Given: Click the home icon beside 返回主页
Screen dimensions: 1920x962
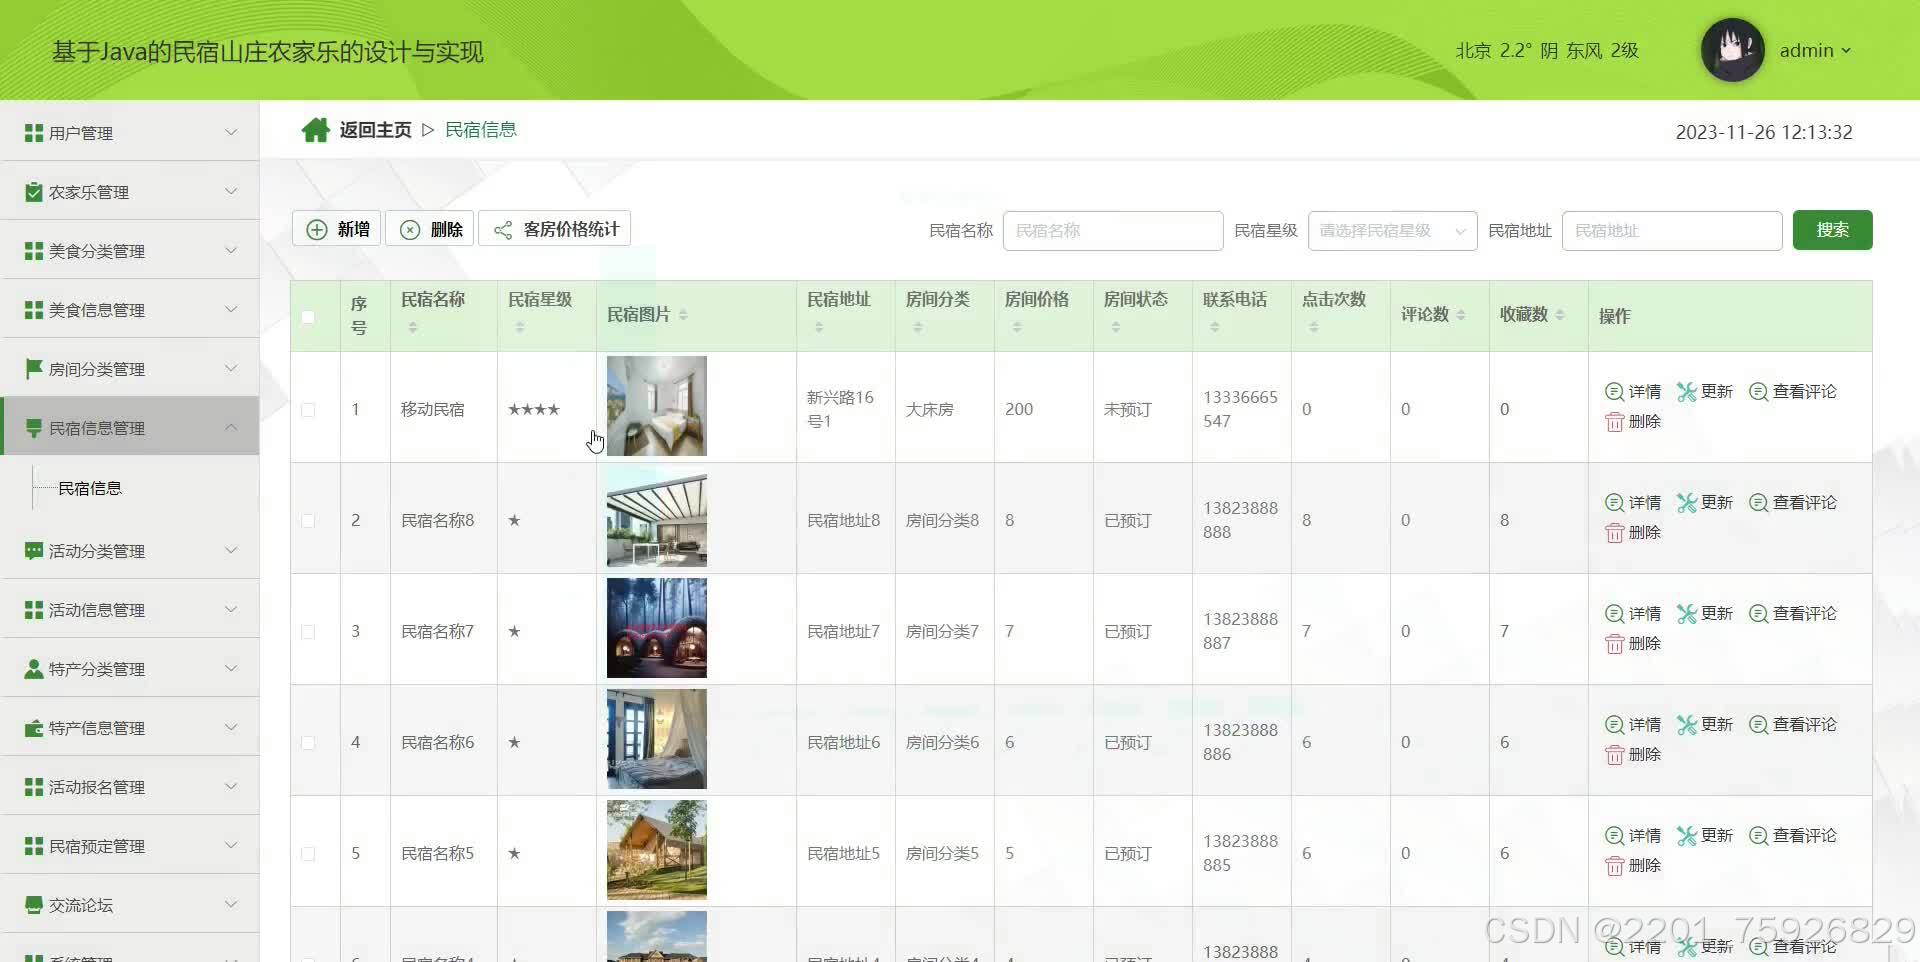Looking at the screenshot, I should (x=316, y=130).
